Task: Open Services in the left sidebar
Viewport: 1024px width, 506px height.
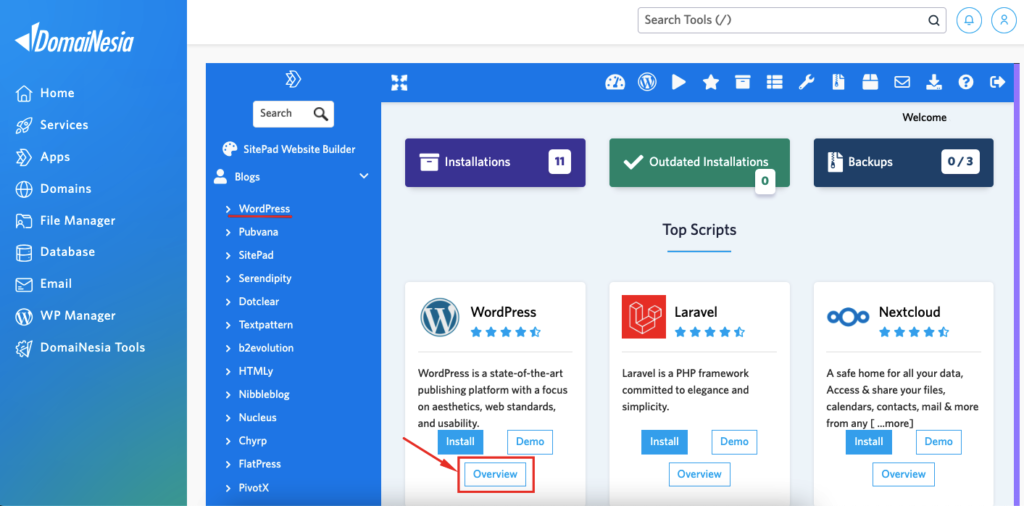Action: 52,125
